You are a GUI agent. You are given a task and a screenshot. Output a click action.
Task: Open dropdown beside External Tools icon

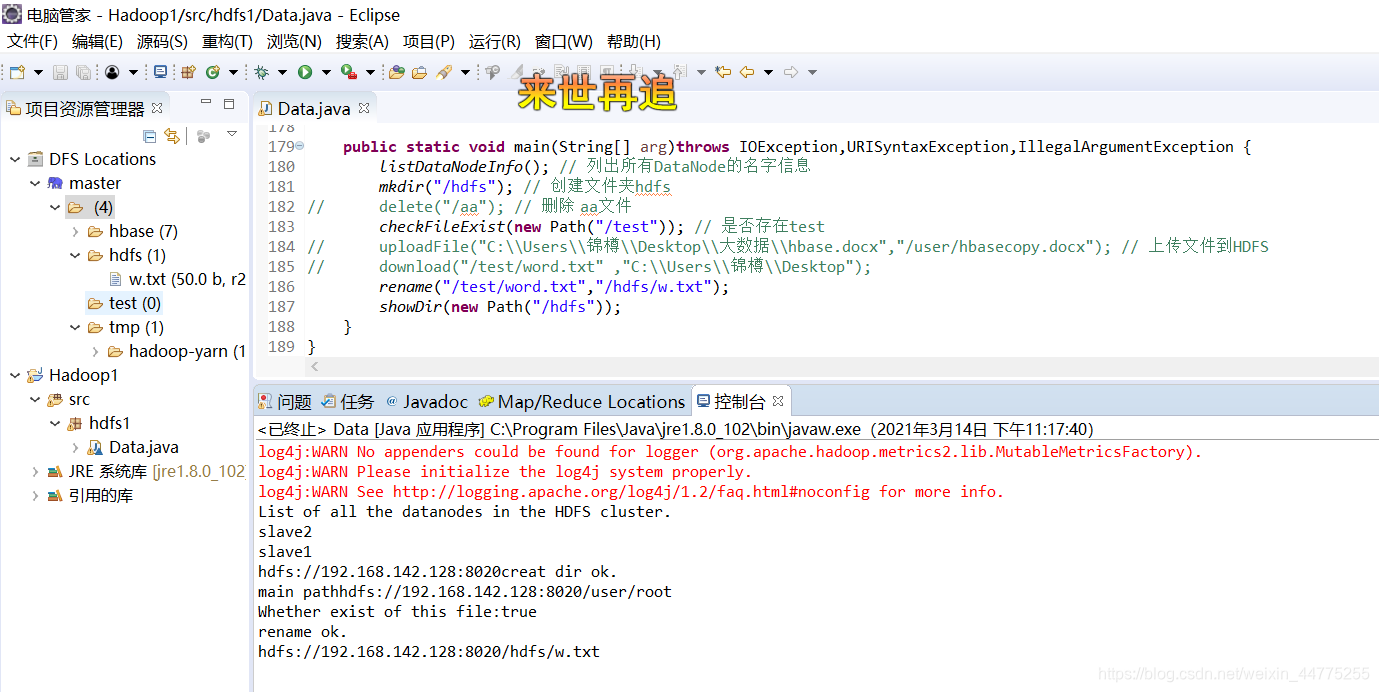[370, 72]
